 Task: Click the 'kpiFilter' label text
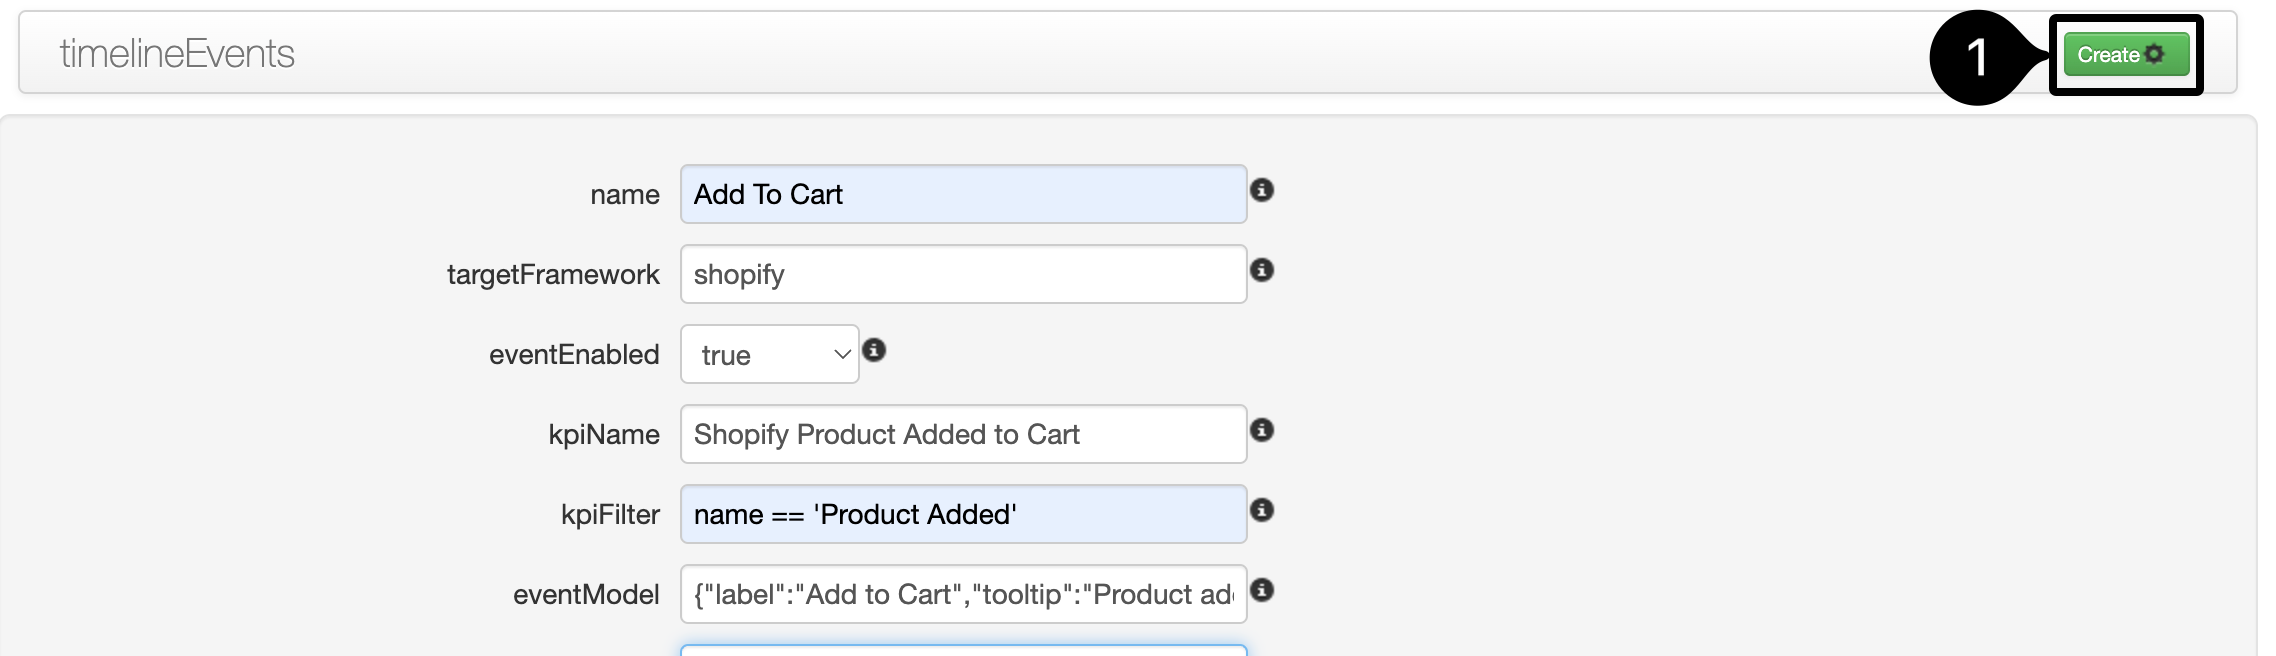click(610, 515)
